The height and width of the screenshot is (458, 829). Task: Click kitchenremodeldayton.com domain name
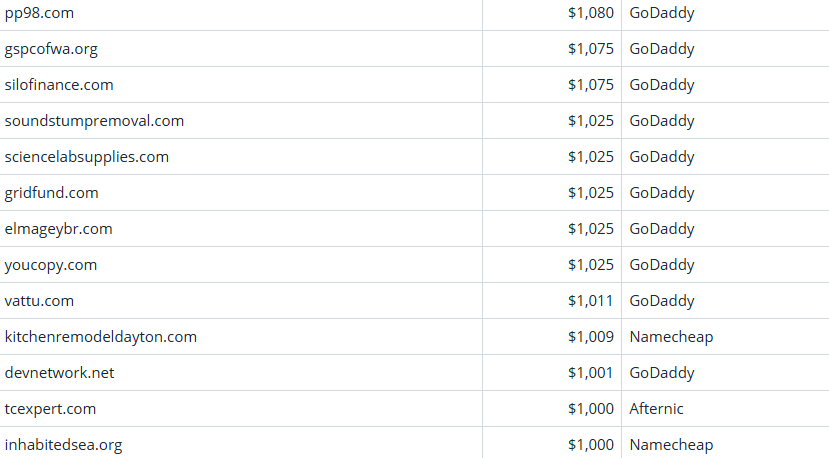(101, 337)
